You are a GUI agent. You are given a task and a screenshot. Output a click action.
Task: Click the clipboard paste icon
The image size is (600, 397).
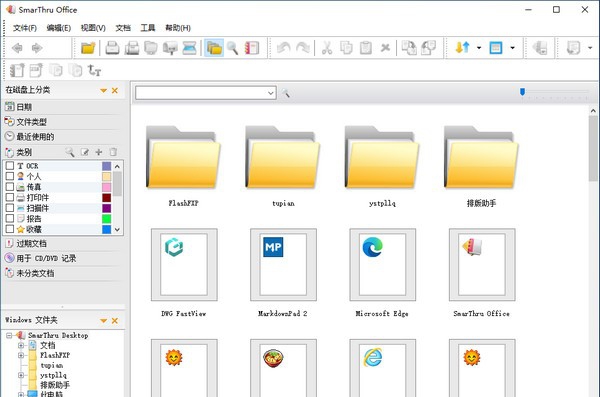(x=366, y=48)
